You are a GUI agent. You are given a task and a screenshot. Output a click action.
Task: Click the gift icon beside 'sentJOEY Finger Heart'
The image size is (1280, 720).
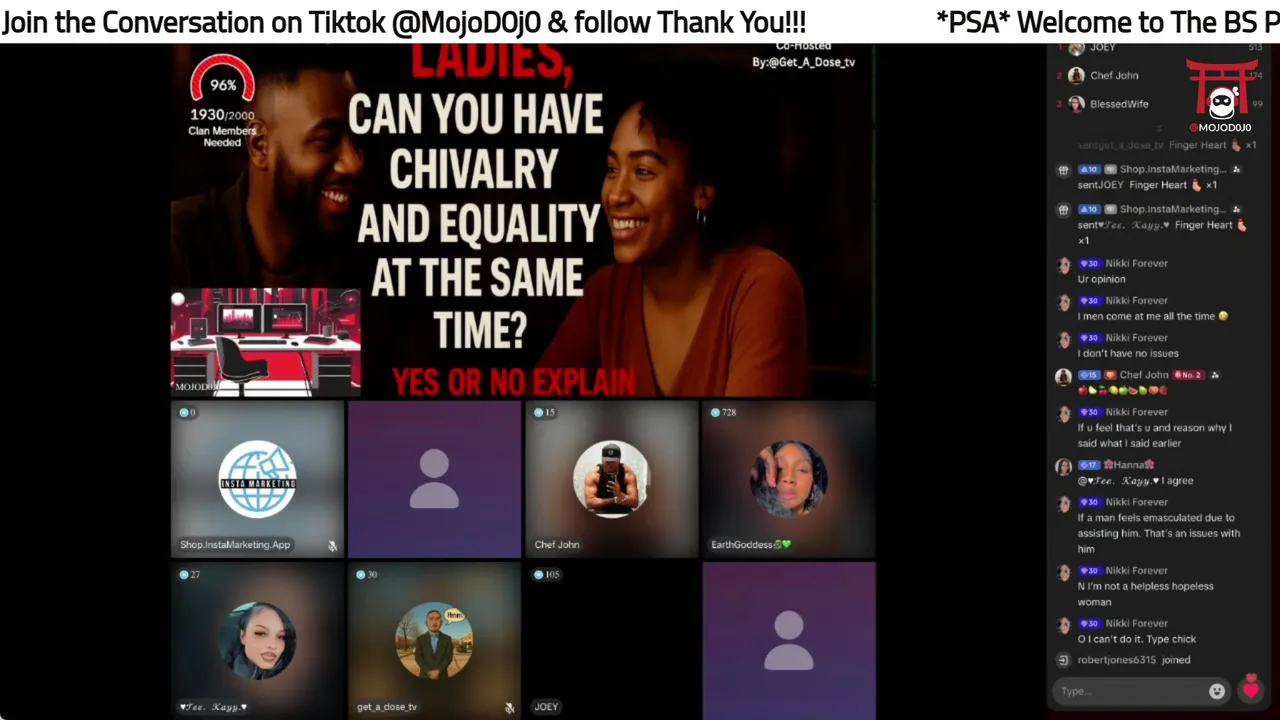pyautogui.click(x=1063, y=170)
